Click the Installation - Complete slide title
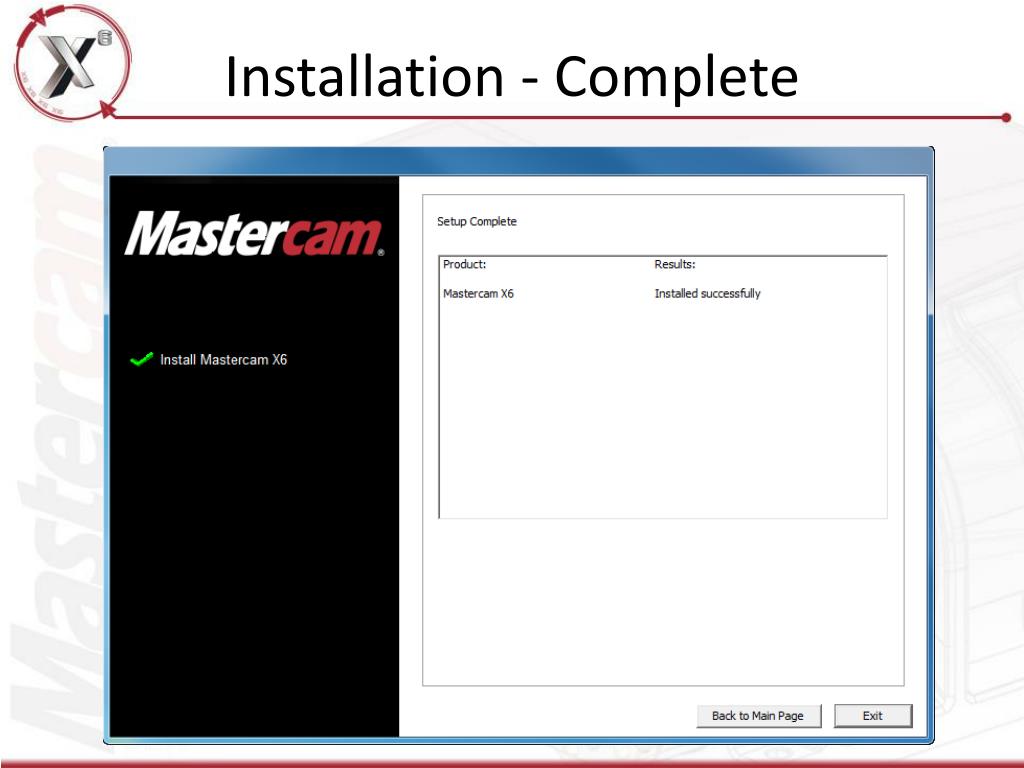 511,77
